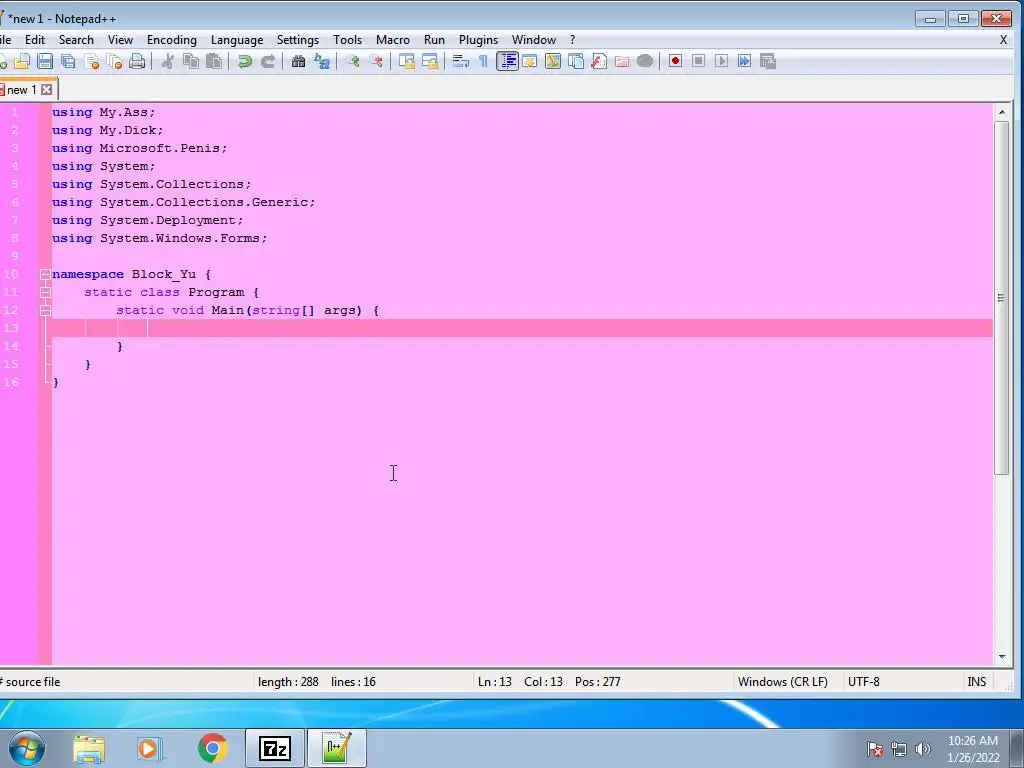Open Google Chrome from the taskbar
Screen dimensions: 1024x768
pyautogui.click(x=212, y=748)
